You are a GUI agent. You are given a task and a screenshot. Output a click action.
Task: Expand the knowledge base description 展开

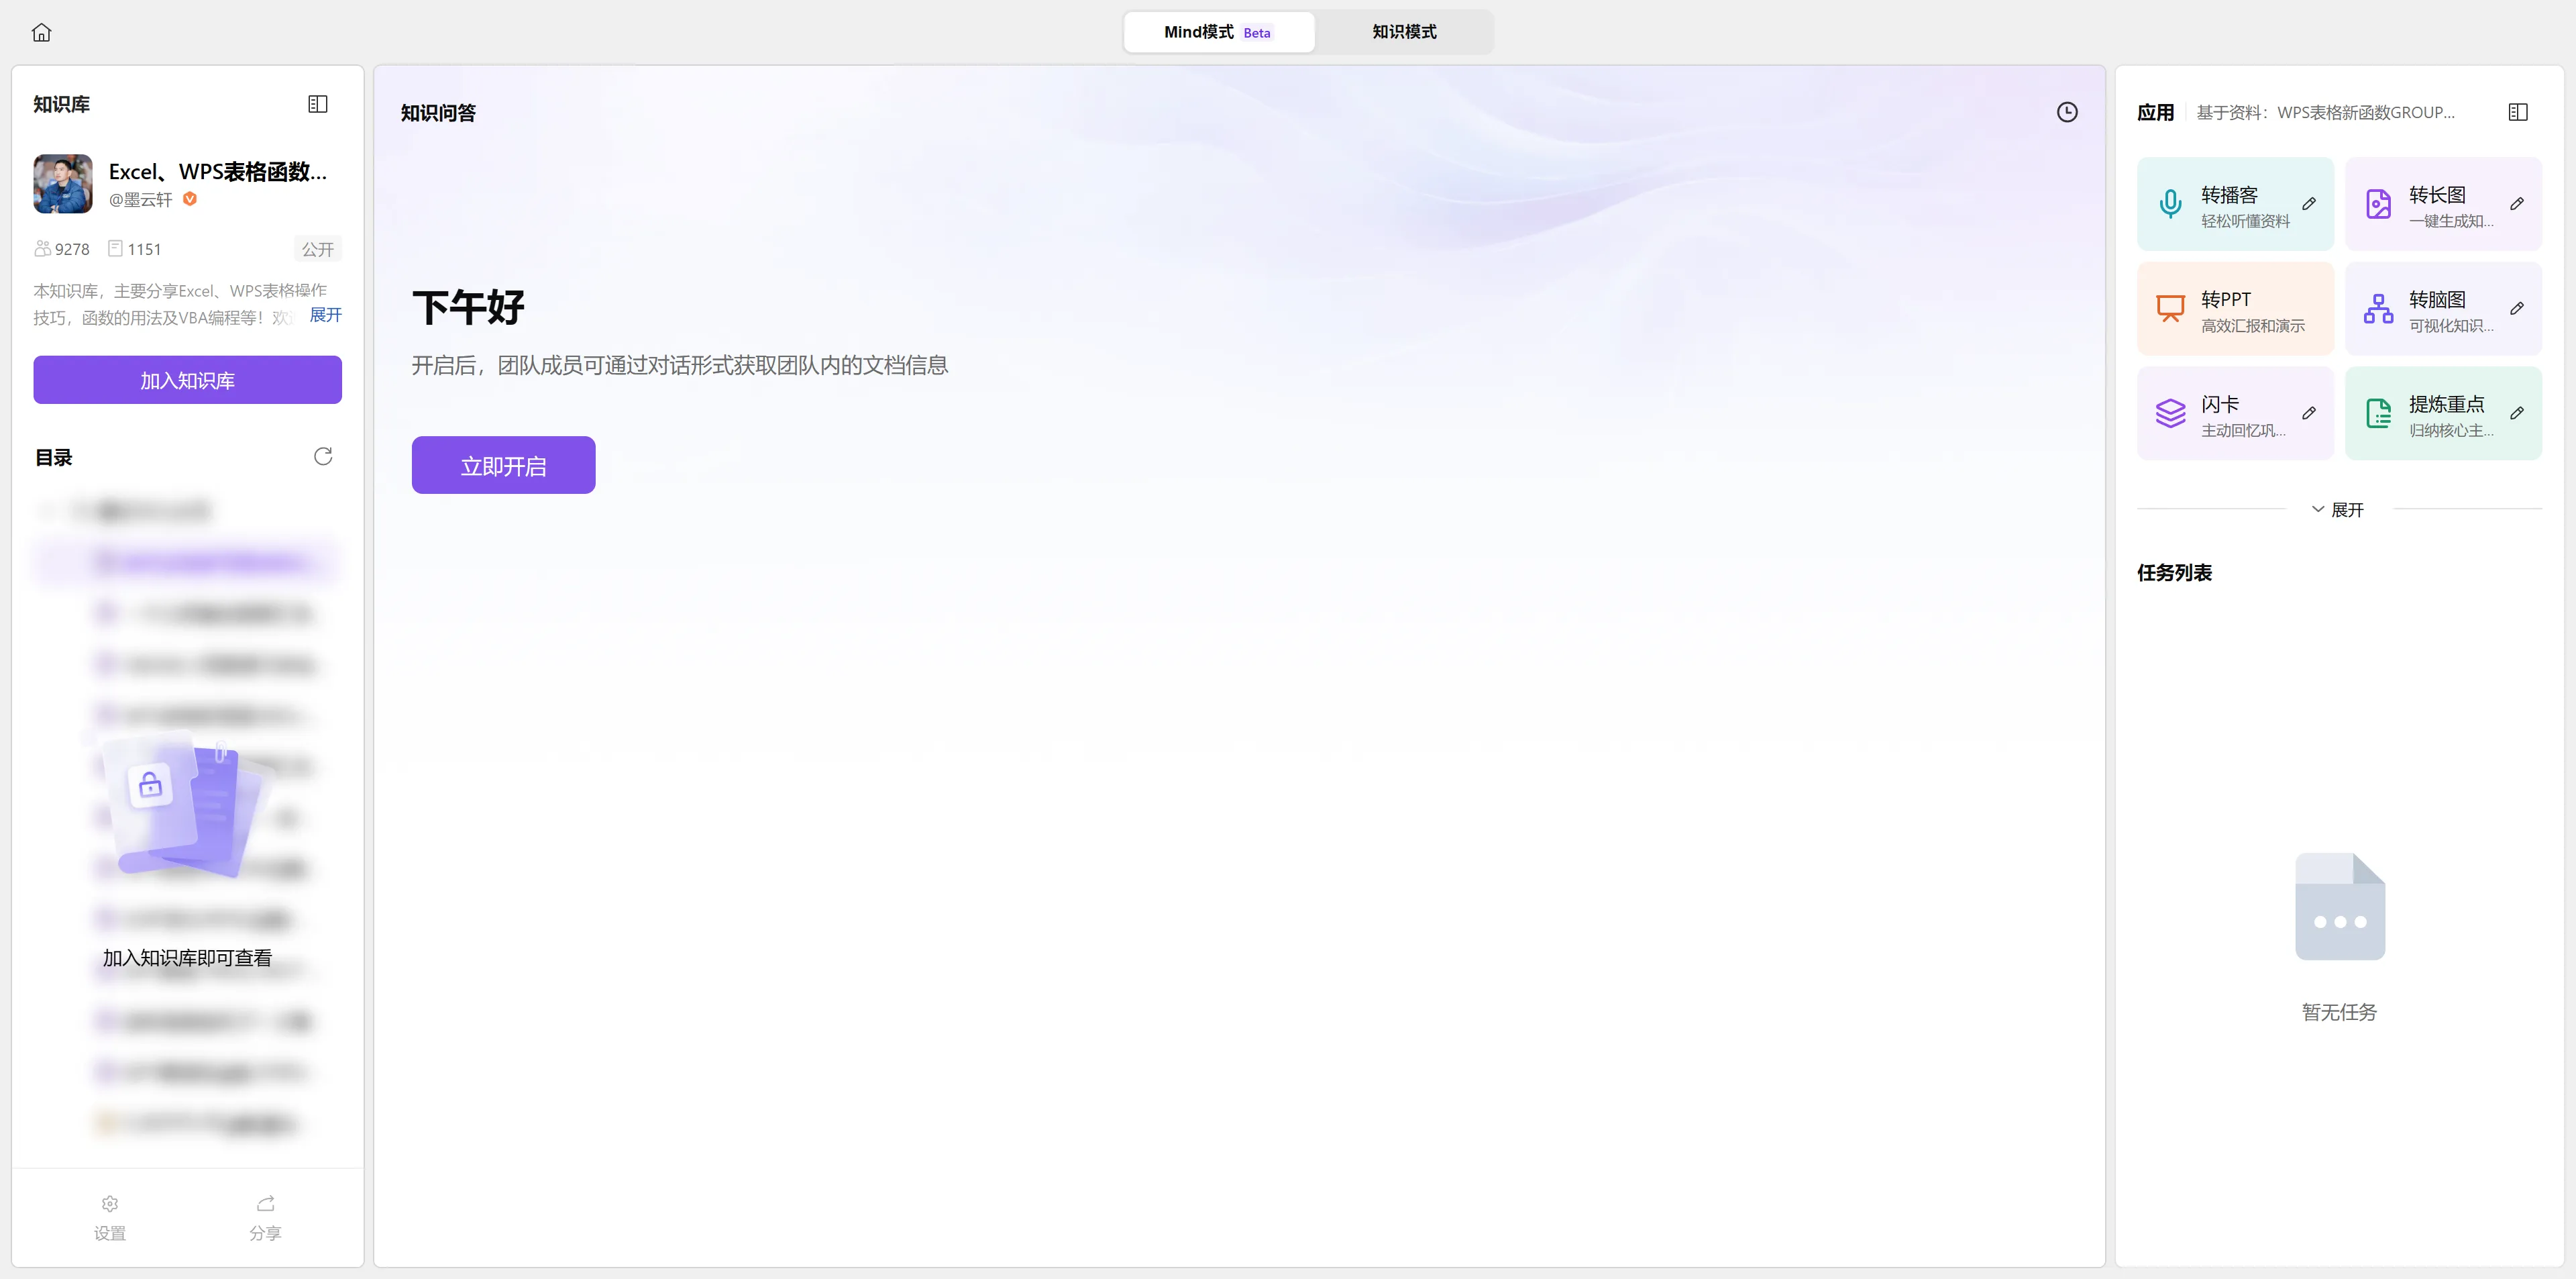point(326,315)
